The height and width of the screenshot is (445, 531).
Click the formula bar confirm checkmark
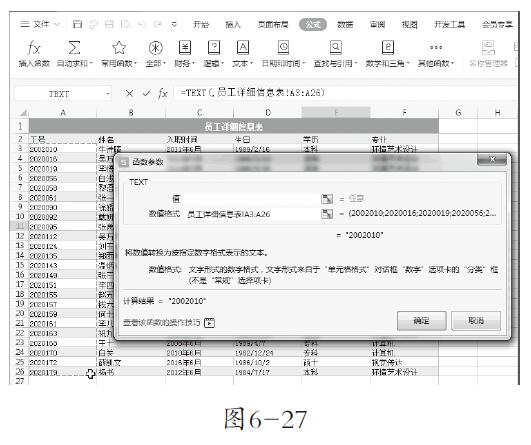[x=146, y=93]
